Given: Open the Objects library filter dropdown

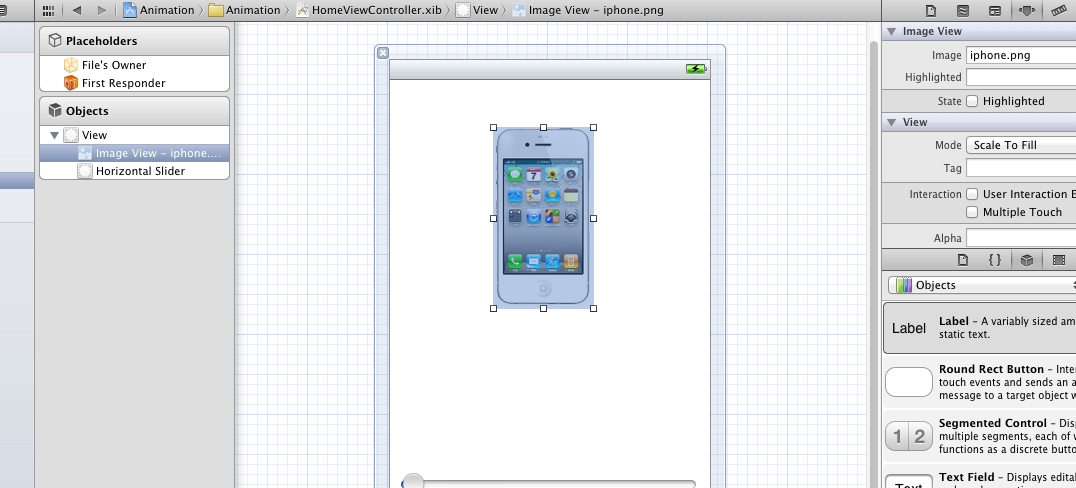Looking at the screenshot, I should point(982,285).
